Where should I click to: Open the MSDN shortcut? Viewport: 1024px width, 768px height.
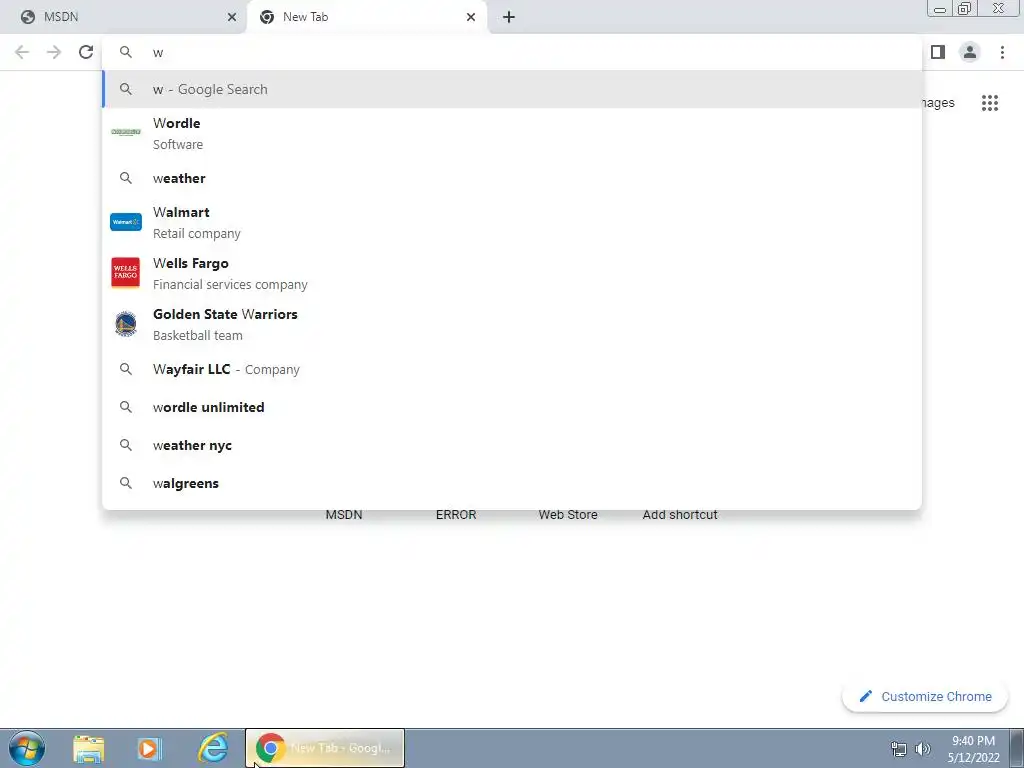coord(344,515)
